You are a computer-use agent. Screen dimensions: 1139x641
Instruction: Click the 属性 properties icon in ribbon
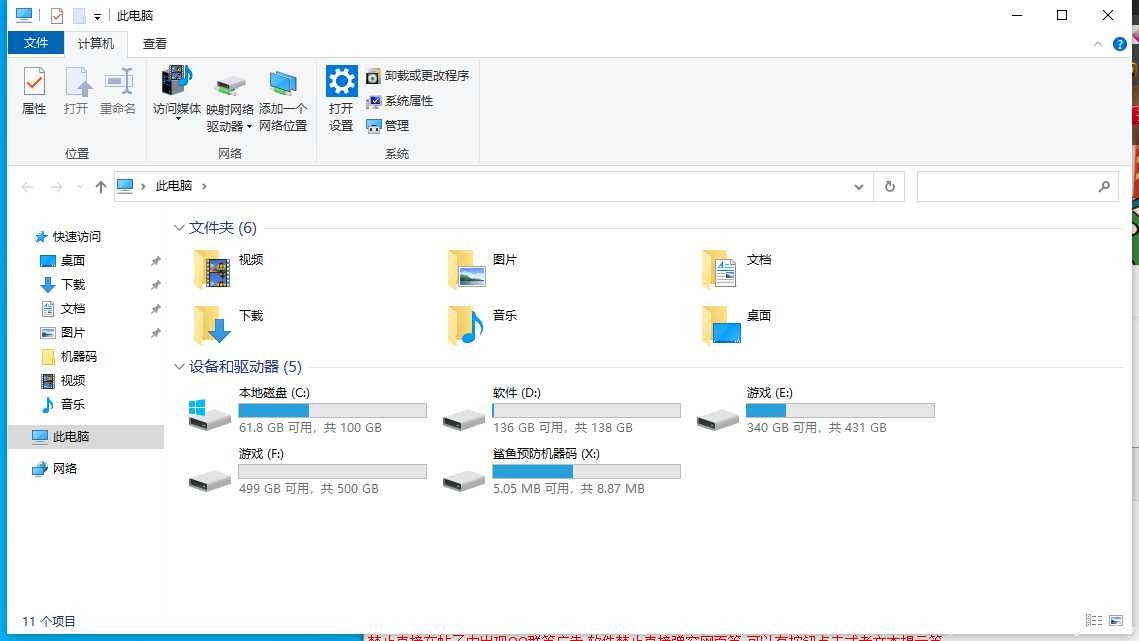tap(34, 82)
